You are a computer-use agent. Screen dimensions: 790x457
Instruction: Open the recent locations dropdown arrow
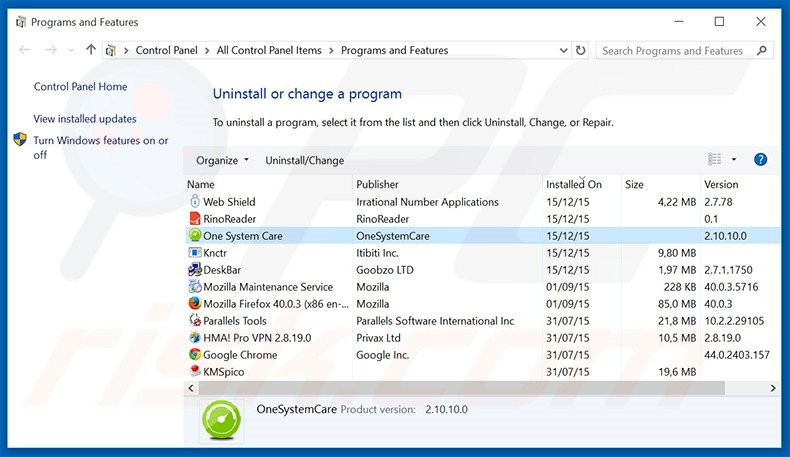pyautogui.click(x=71, y=50)
